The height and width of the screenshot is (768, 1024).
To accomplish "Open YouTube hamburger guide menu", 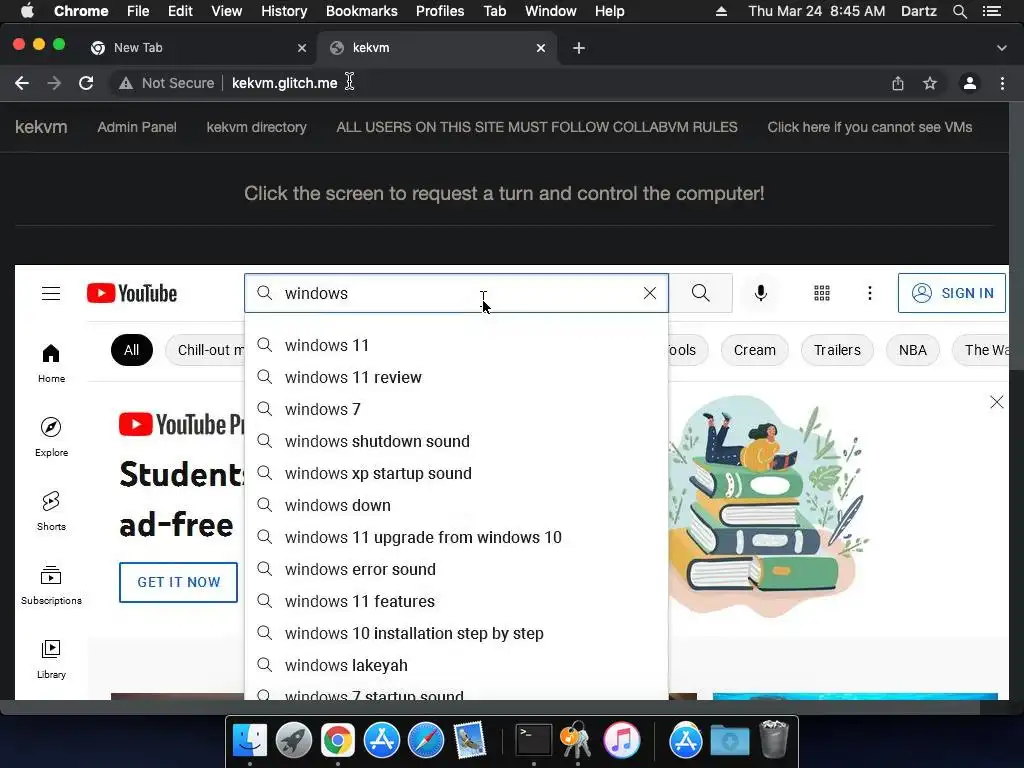I will click(x=51, y=293).
